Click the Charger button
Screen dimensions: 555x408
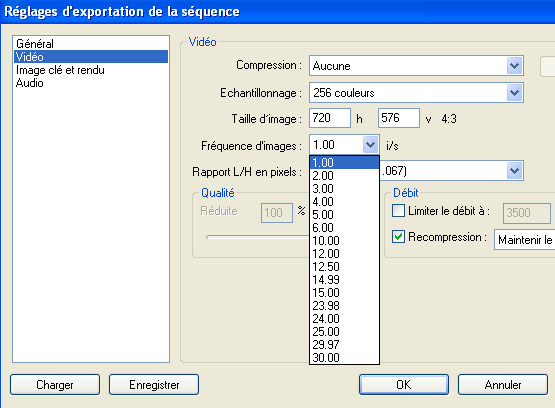pos(55,385)
